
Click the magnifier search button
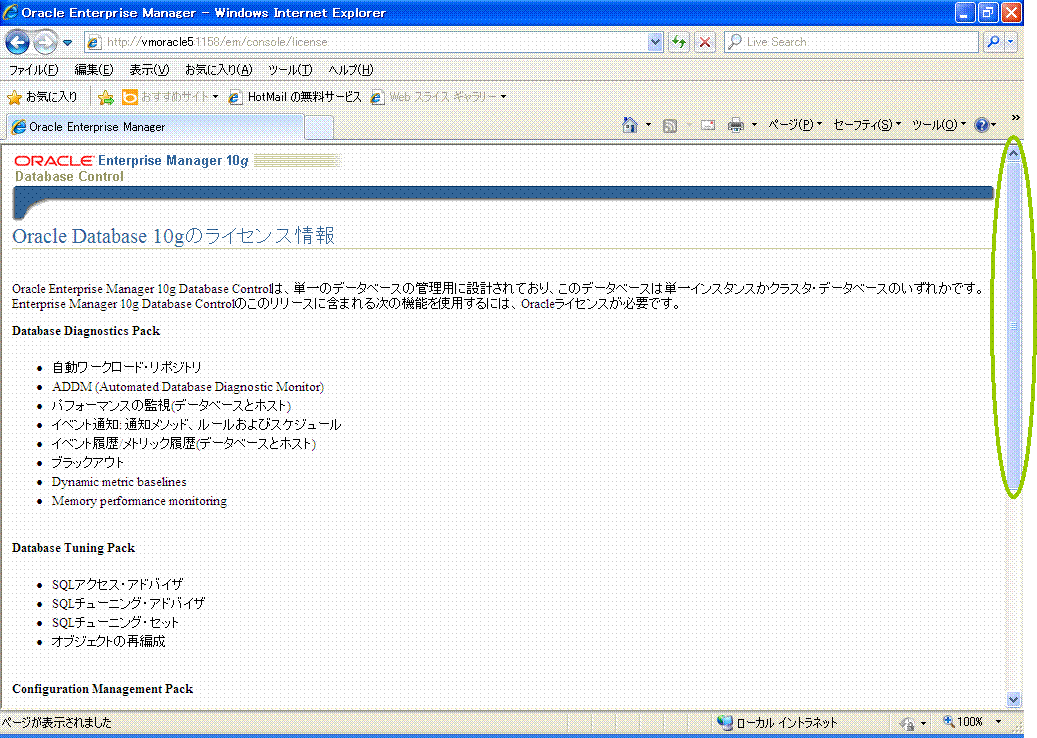993,42
